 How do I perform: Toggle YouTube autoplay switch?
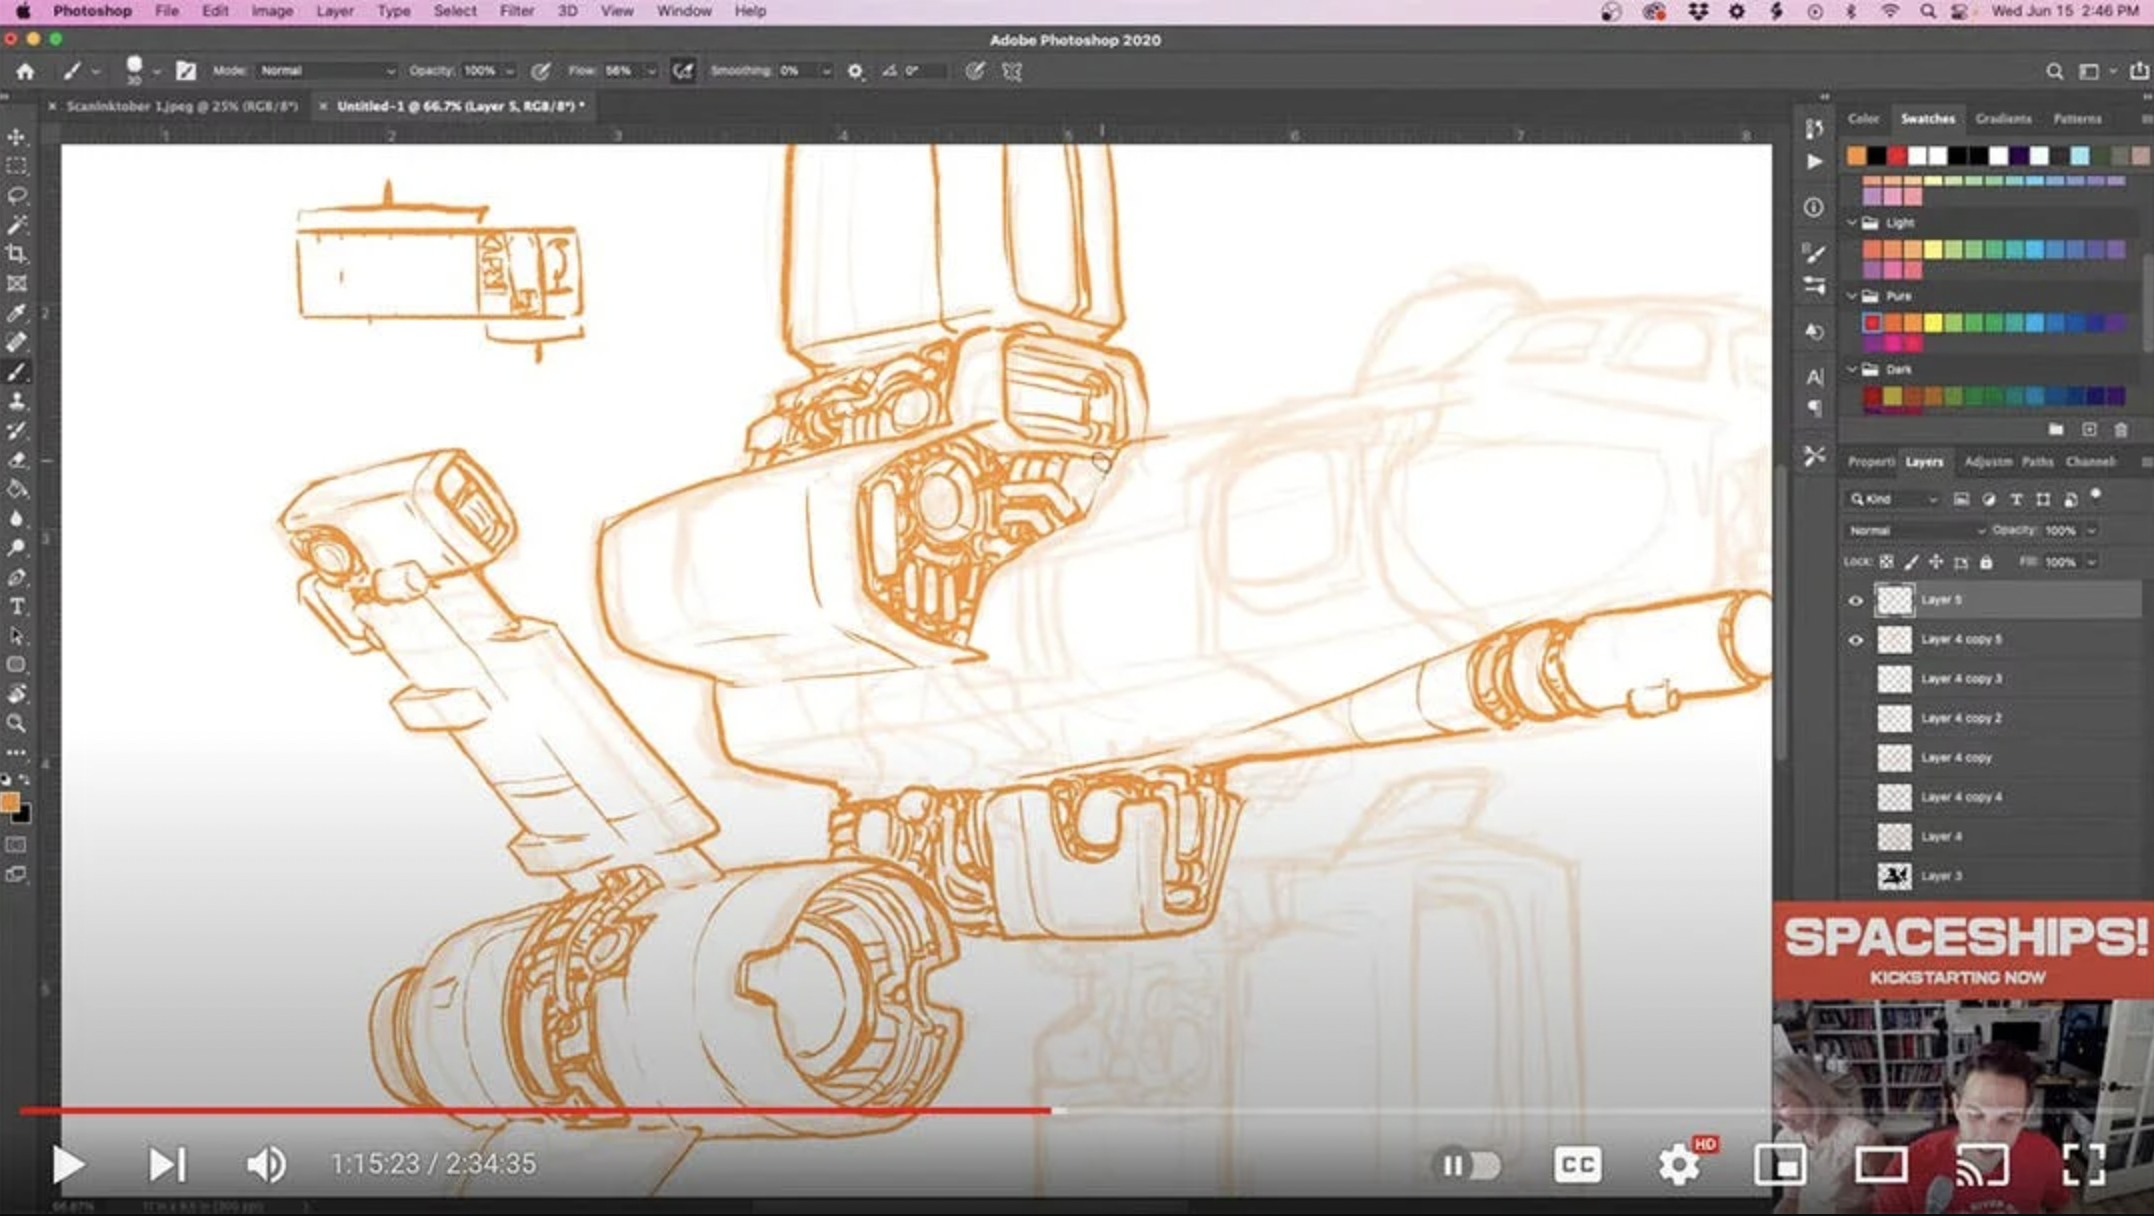pyautogui.click(x=1468, y=1165)
